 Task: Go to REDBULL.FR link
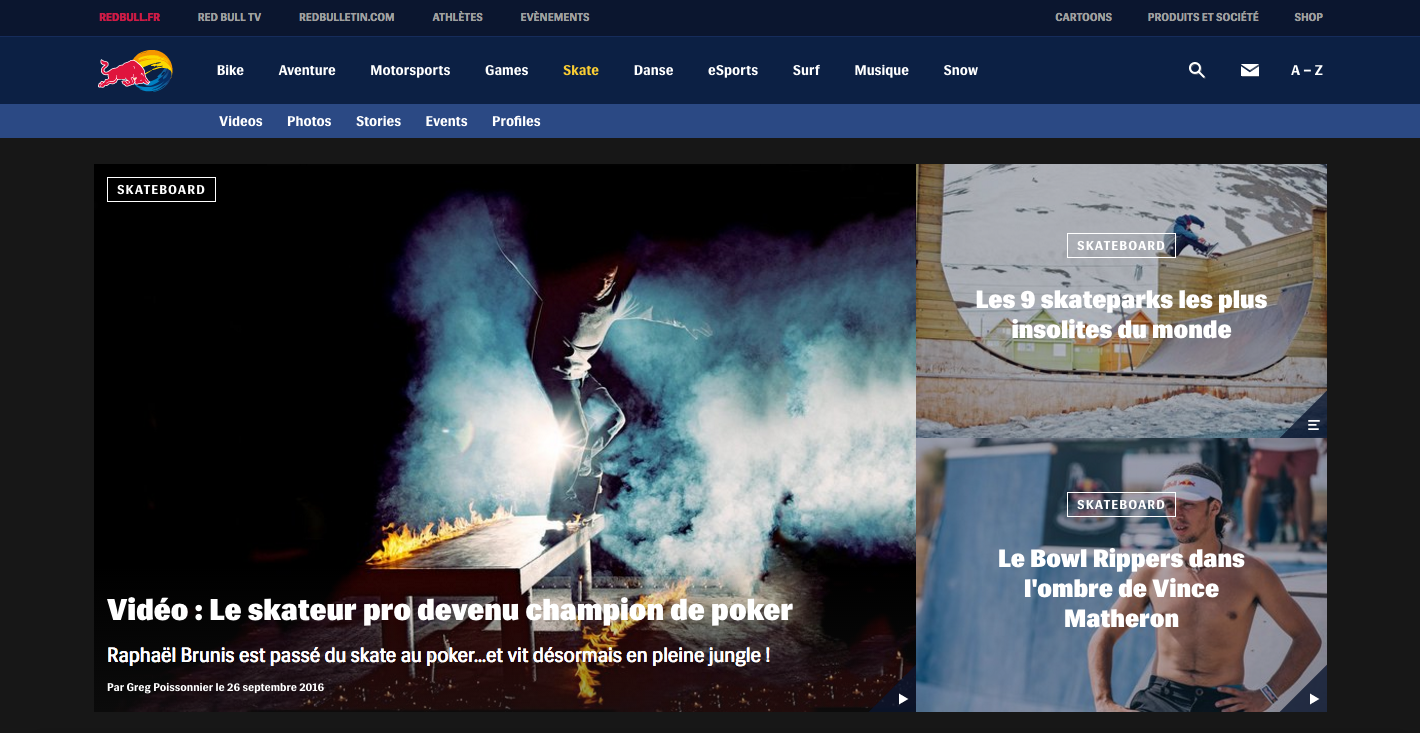(x=129, y=17)
